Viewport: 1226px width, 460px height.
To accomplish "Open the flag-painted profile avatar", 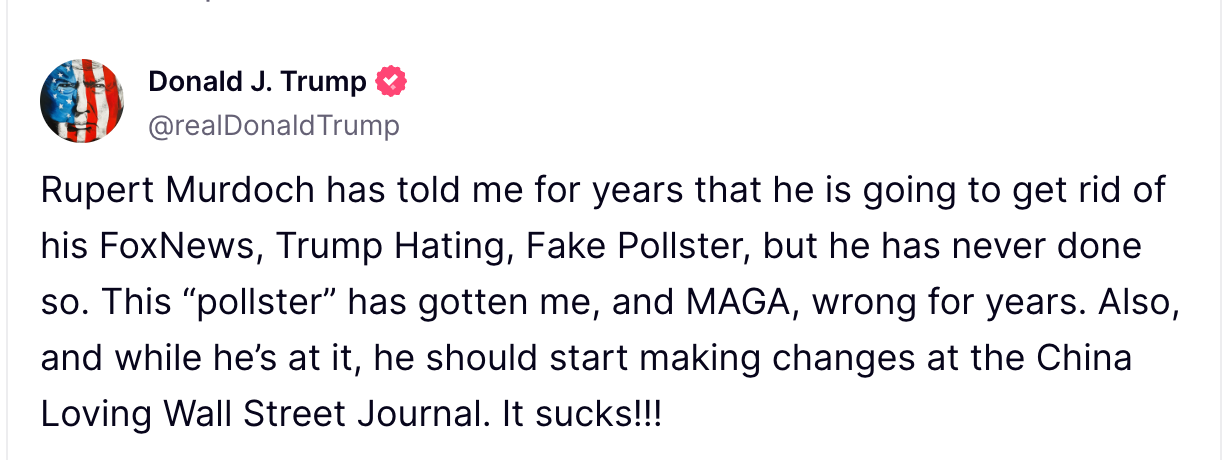I will [82, 100].
